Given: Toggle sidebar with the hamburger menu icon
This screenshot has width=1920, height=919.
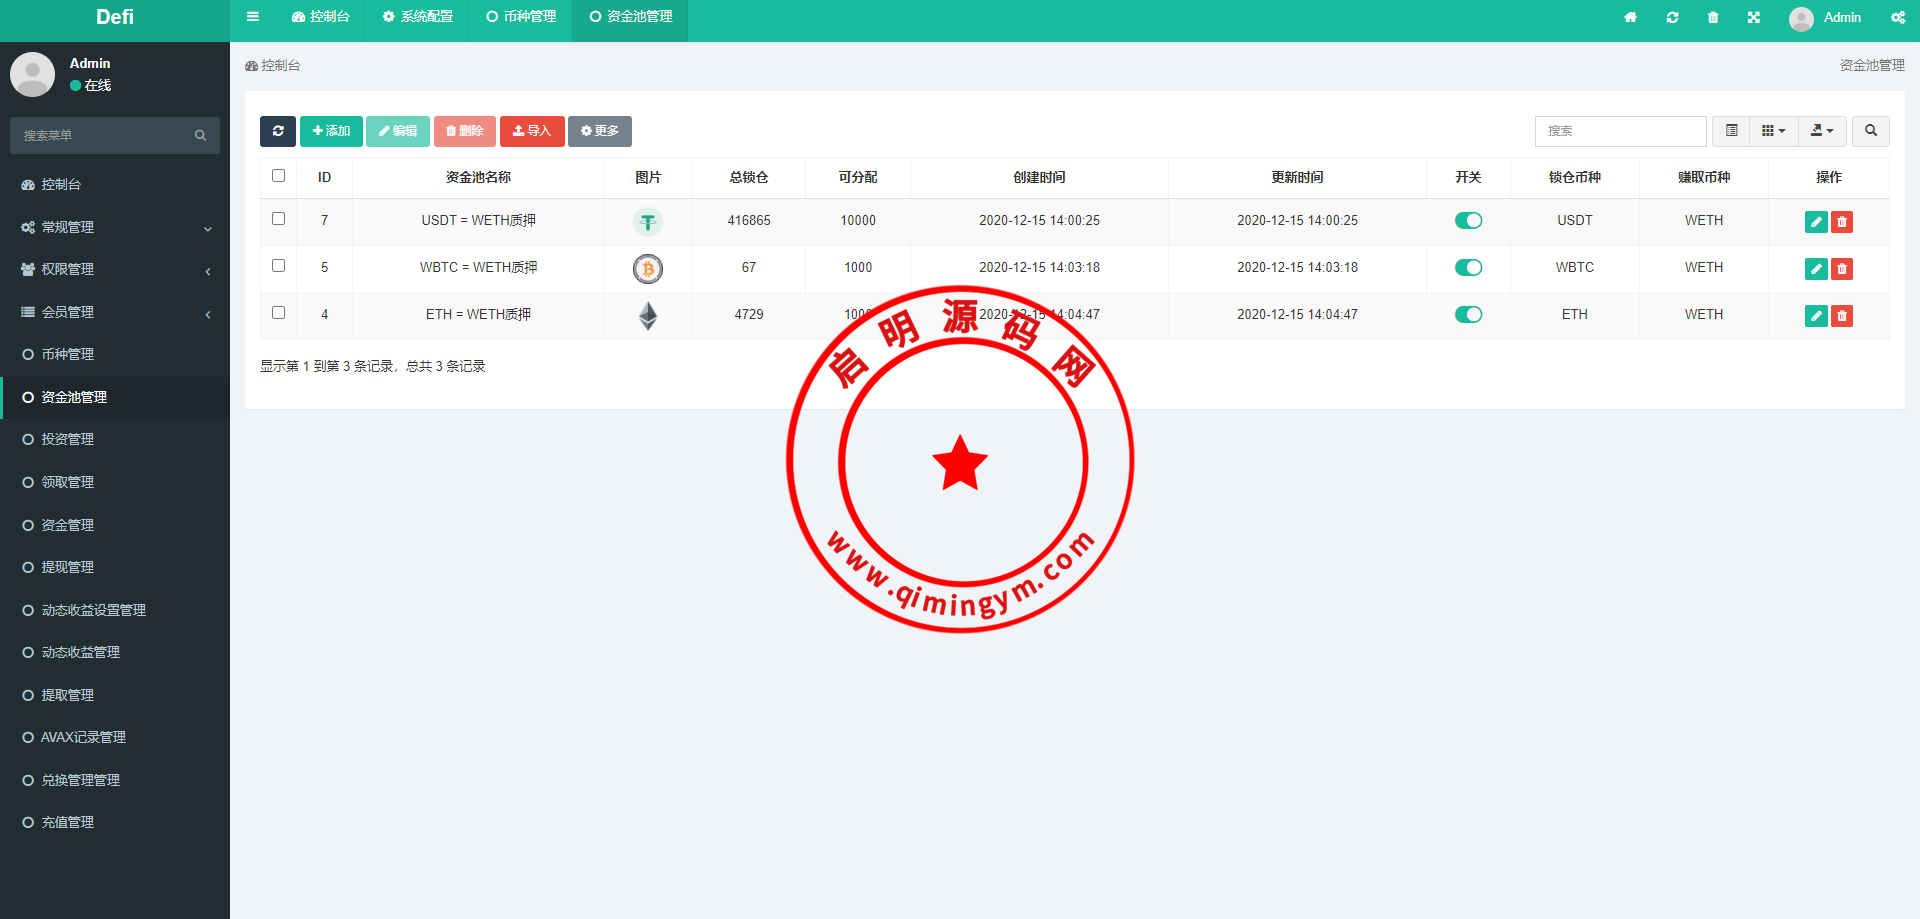Looking at the screenshot, I should [253, 17].
